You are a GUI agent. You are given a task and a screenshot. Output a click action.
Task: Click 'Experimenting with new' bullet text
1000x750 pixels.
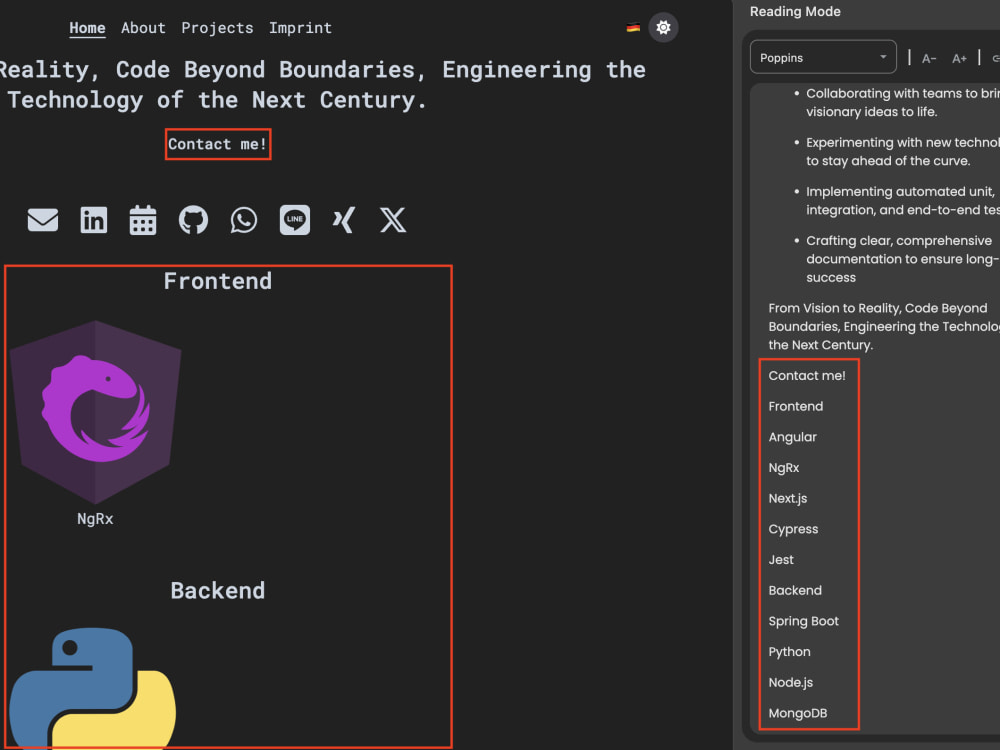point(902,151)
